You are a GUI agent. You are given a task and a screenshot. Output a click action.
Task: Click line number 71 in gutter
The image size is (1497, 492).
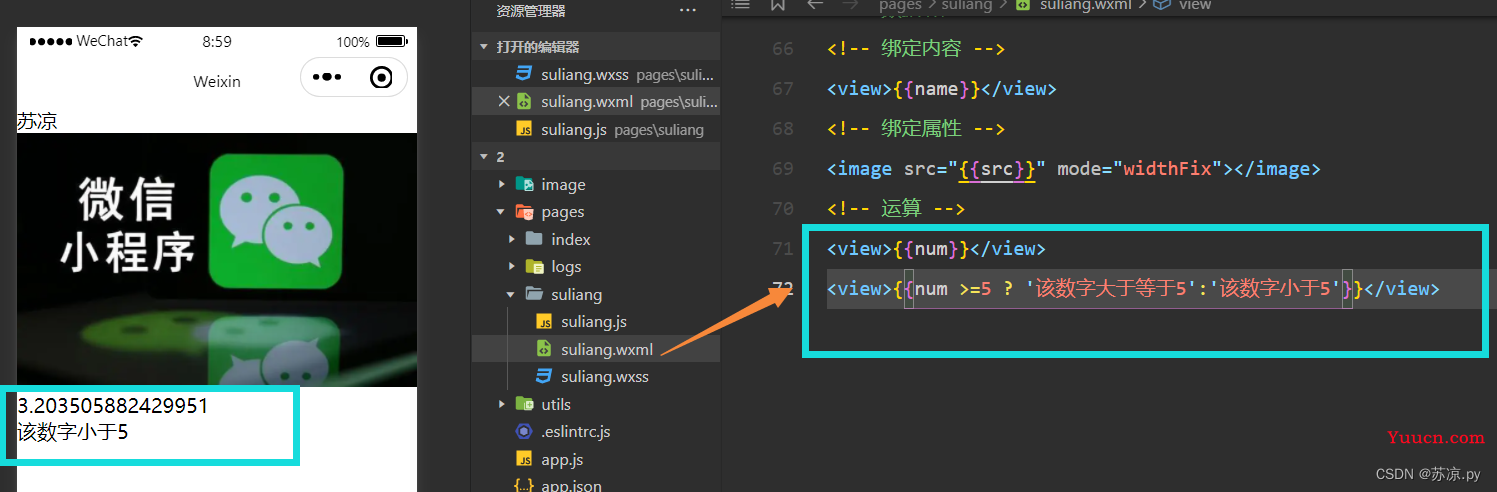(x=783, y=249)
